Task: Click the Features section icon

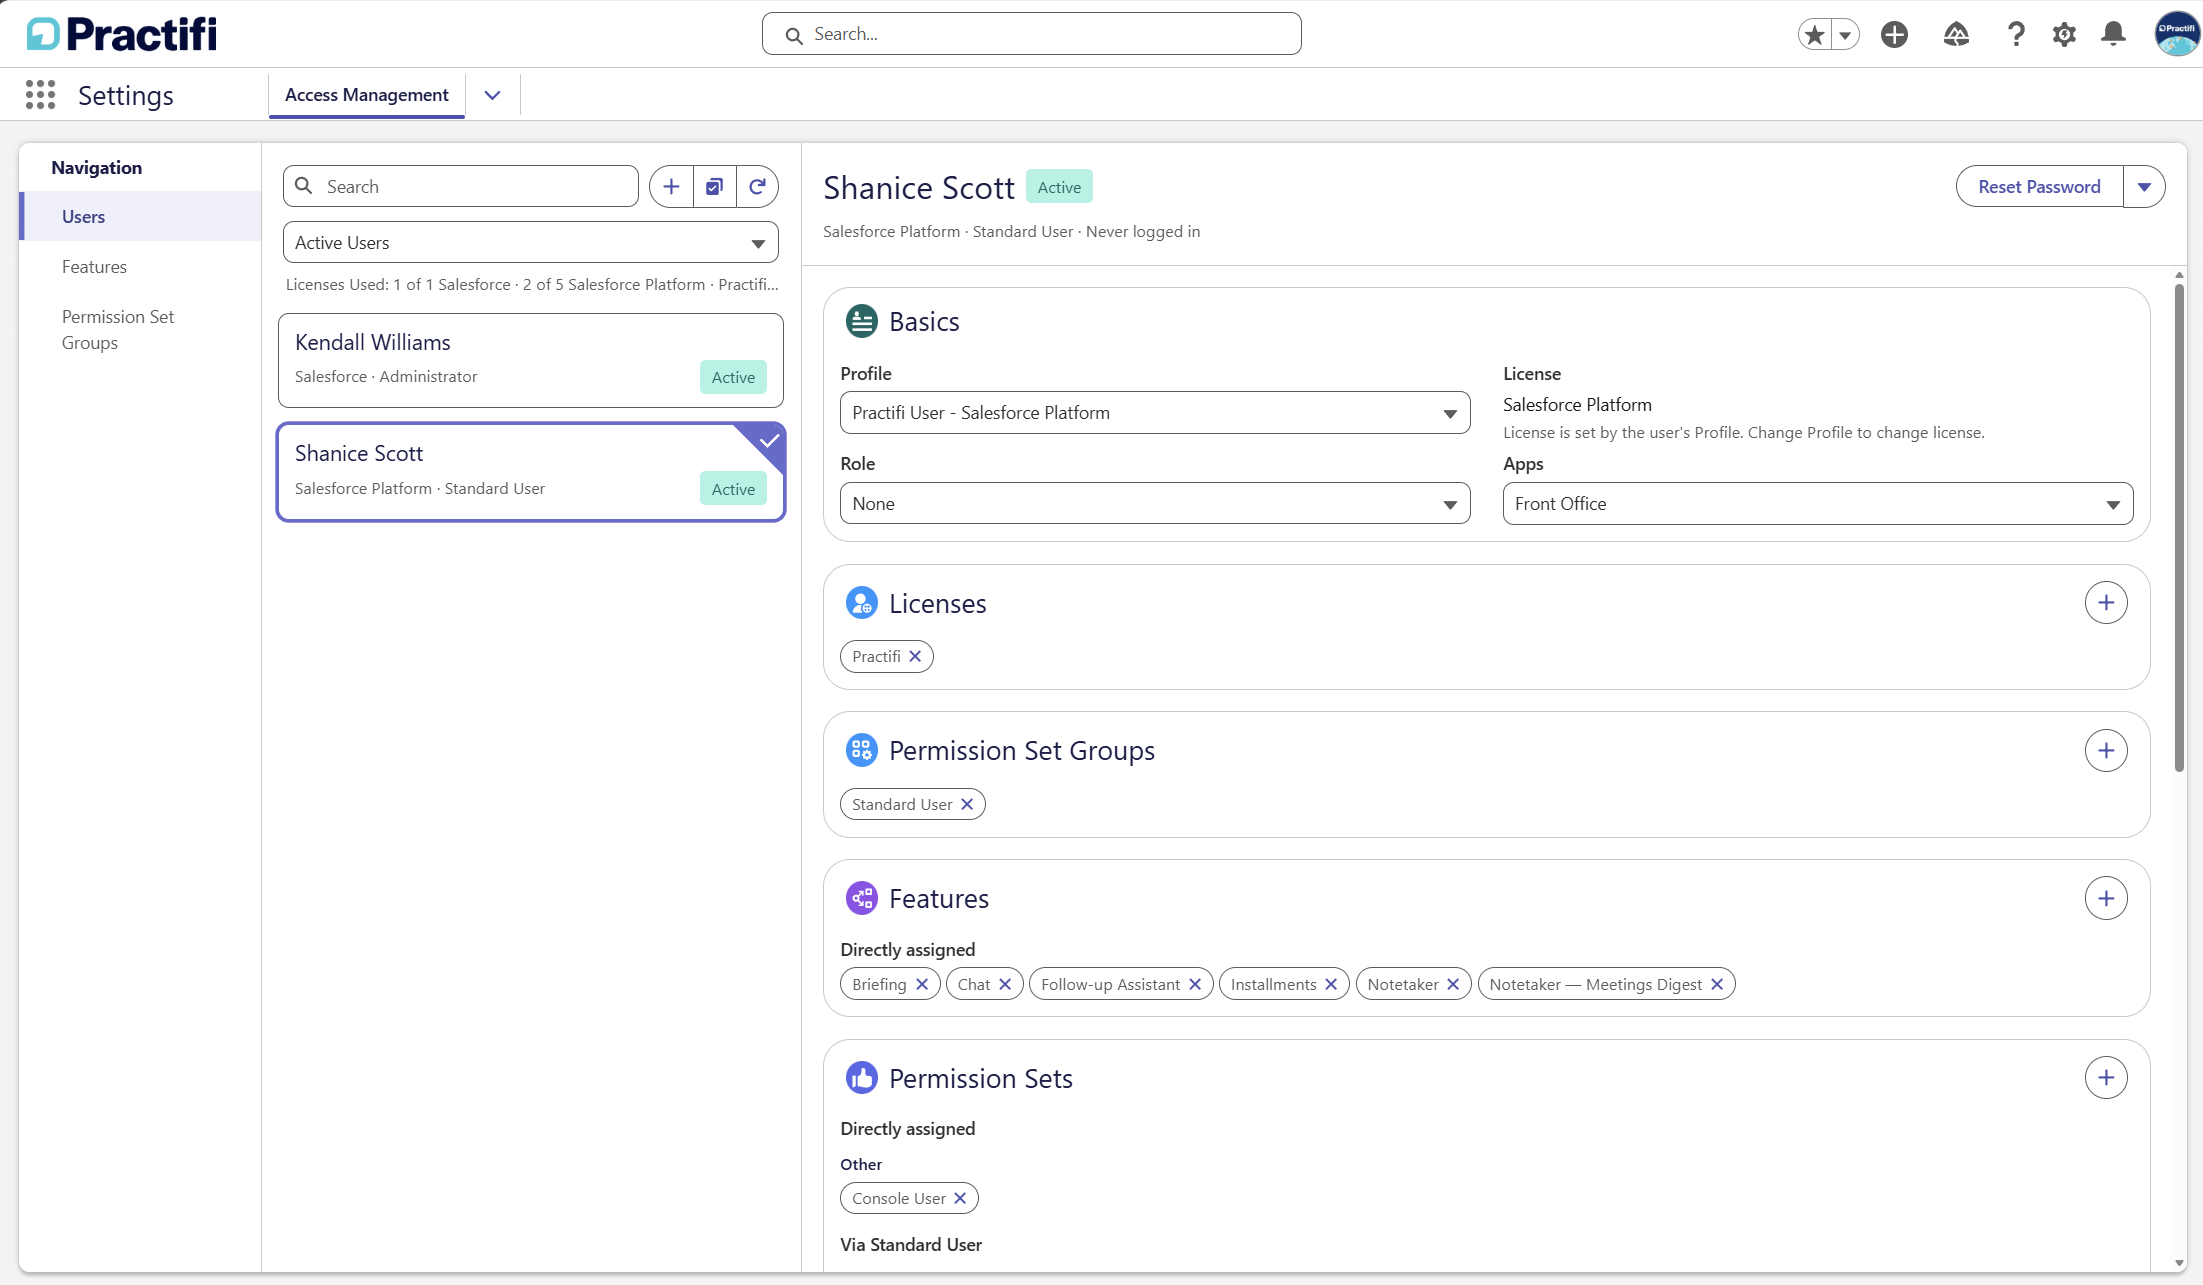Action: point(861,898)
